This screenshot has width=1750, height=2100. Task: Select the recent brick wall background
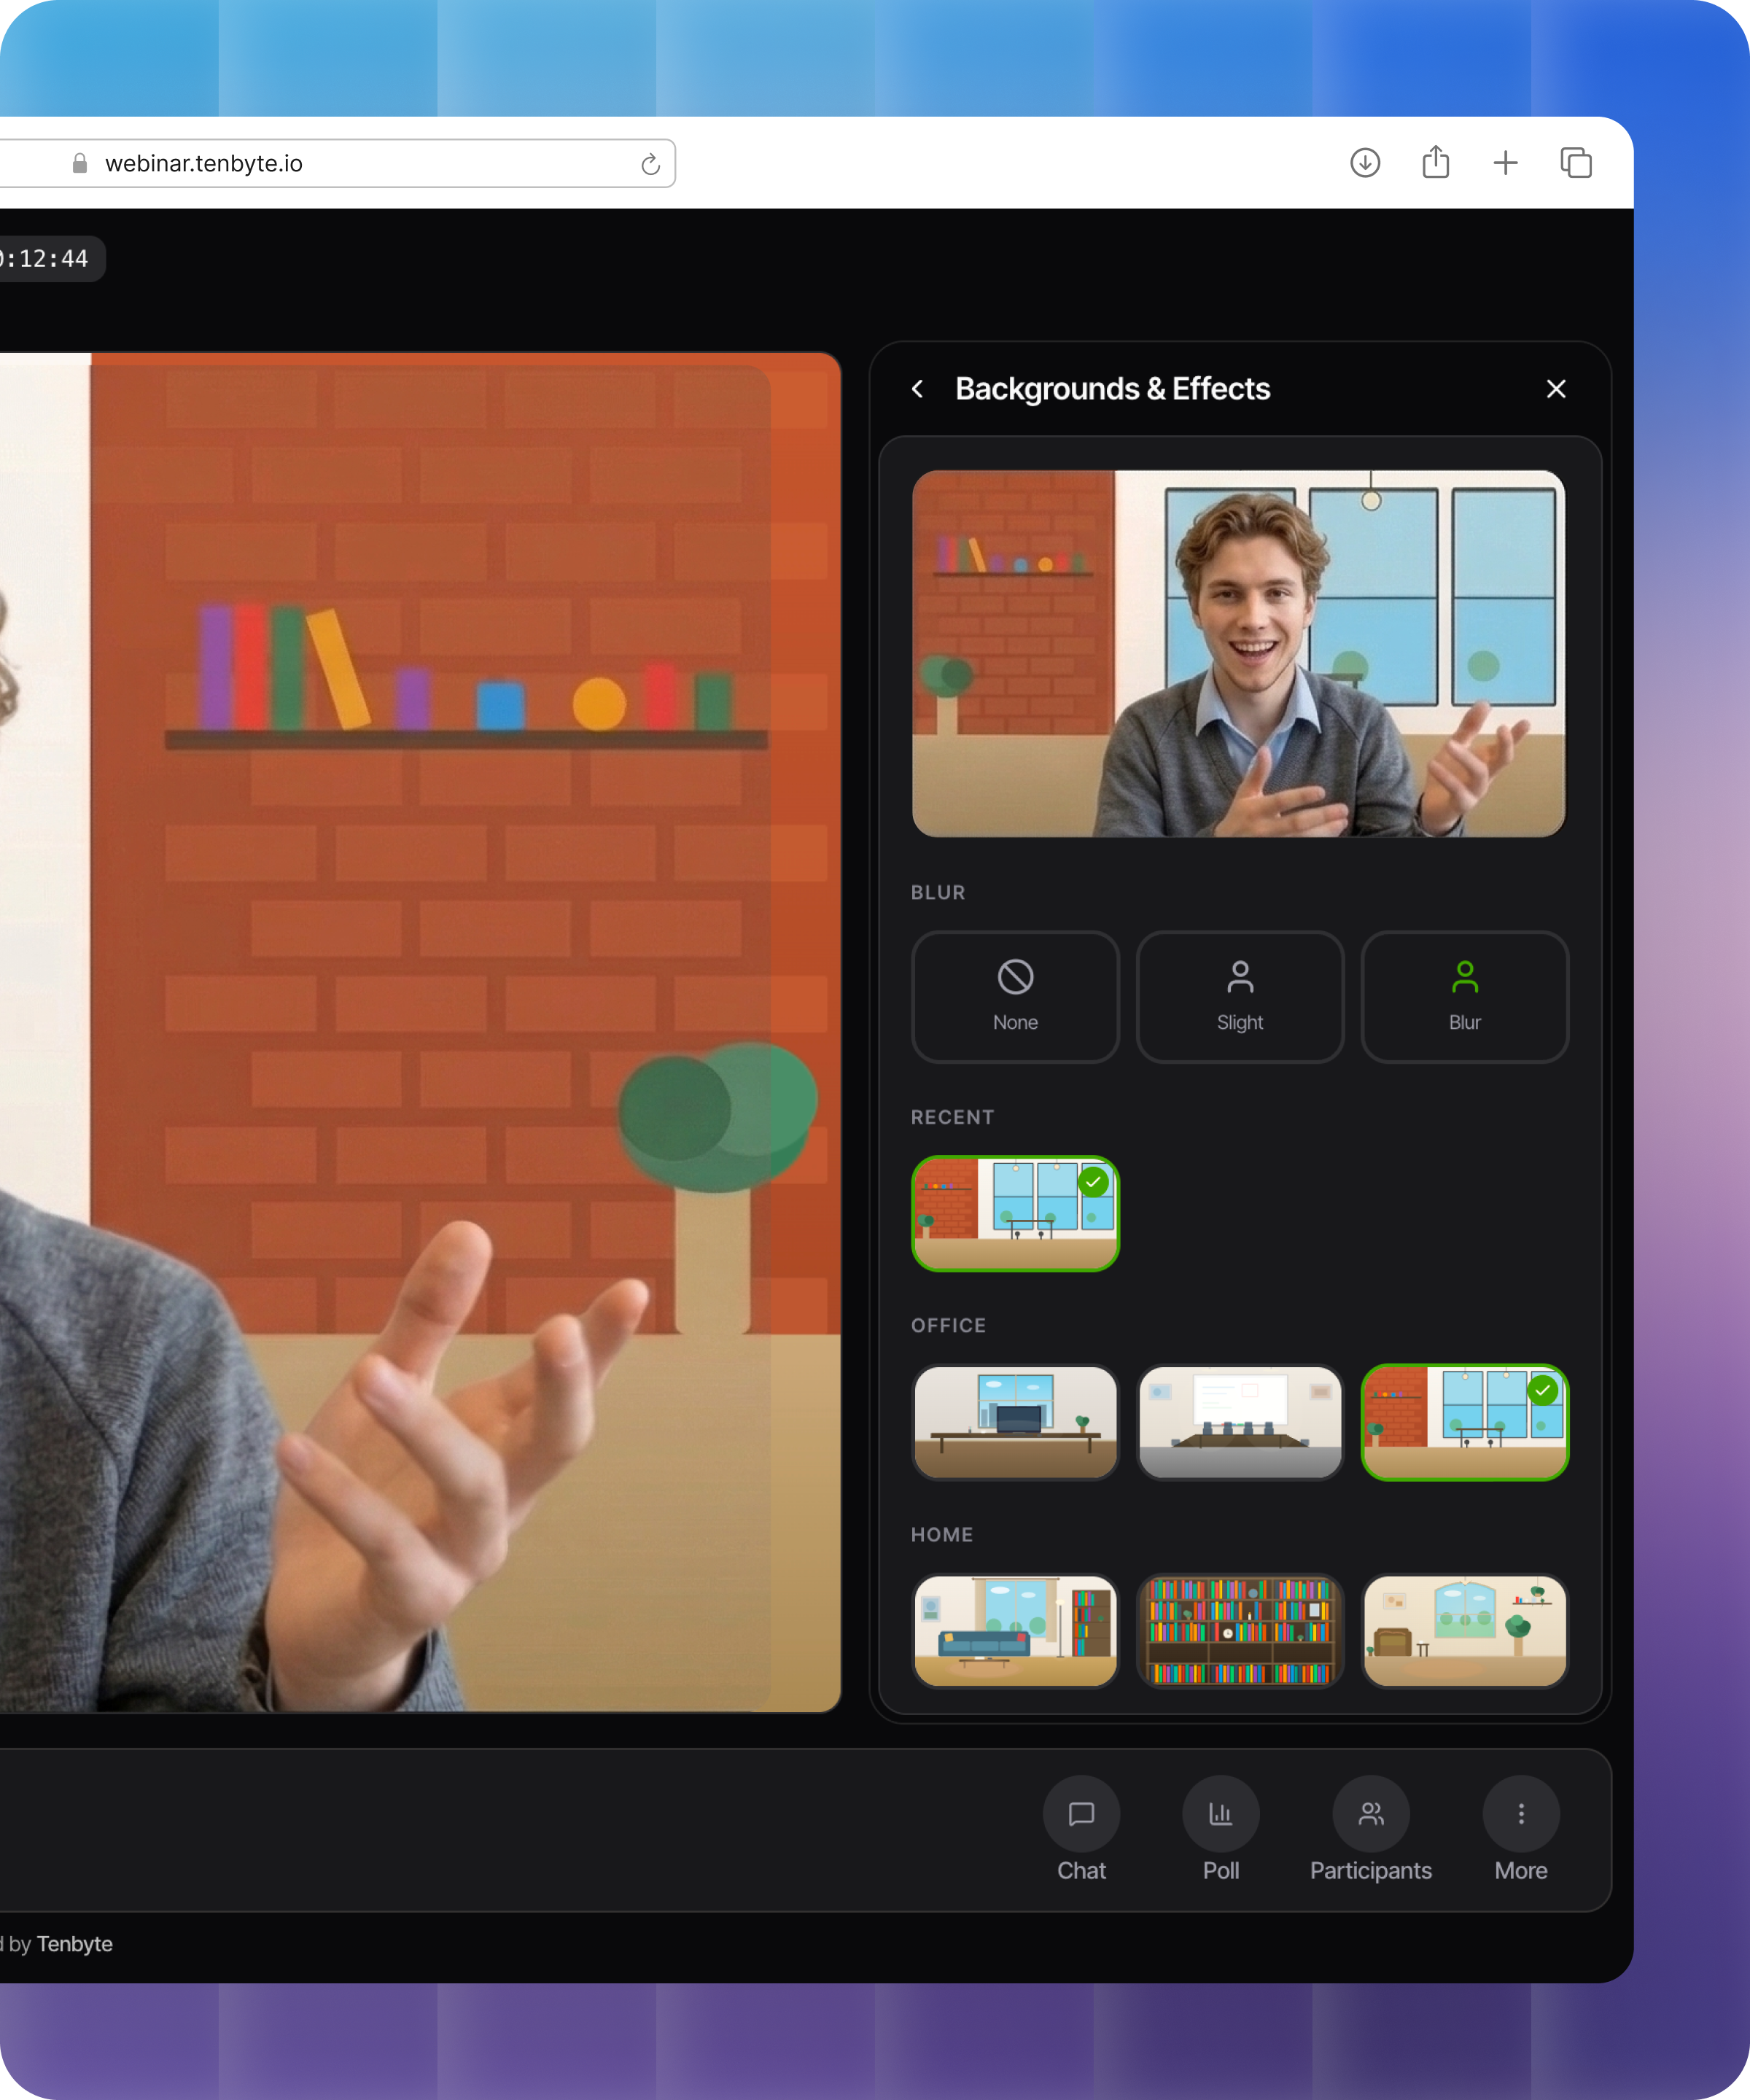click(1015, 1213)
